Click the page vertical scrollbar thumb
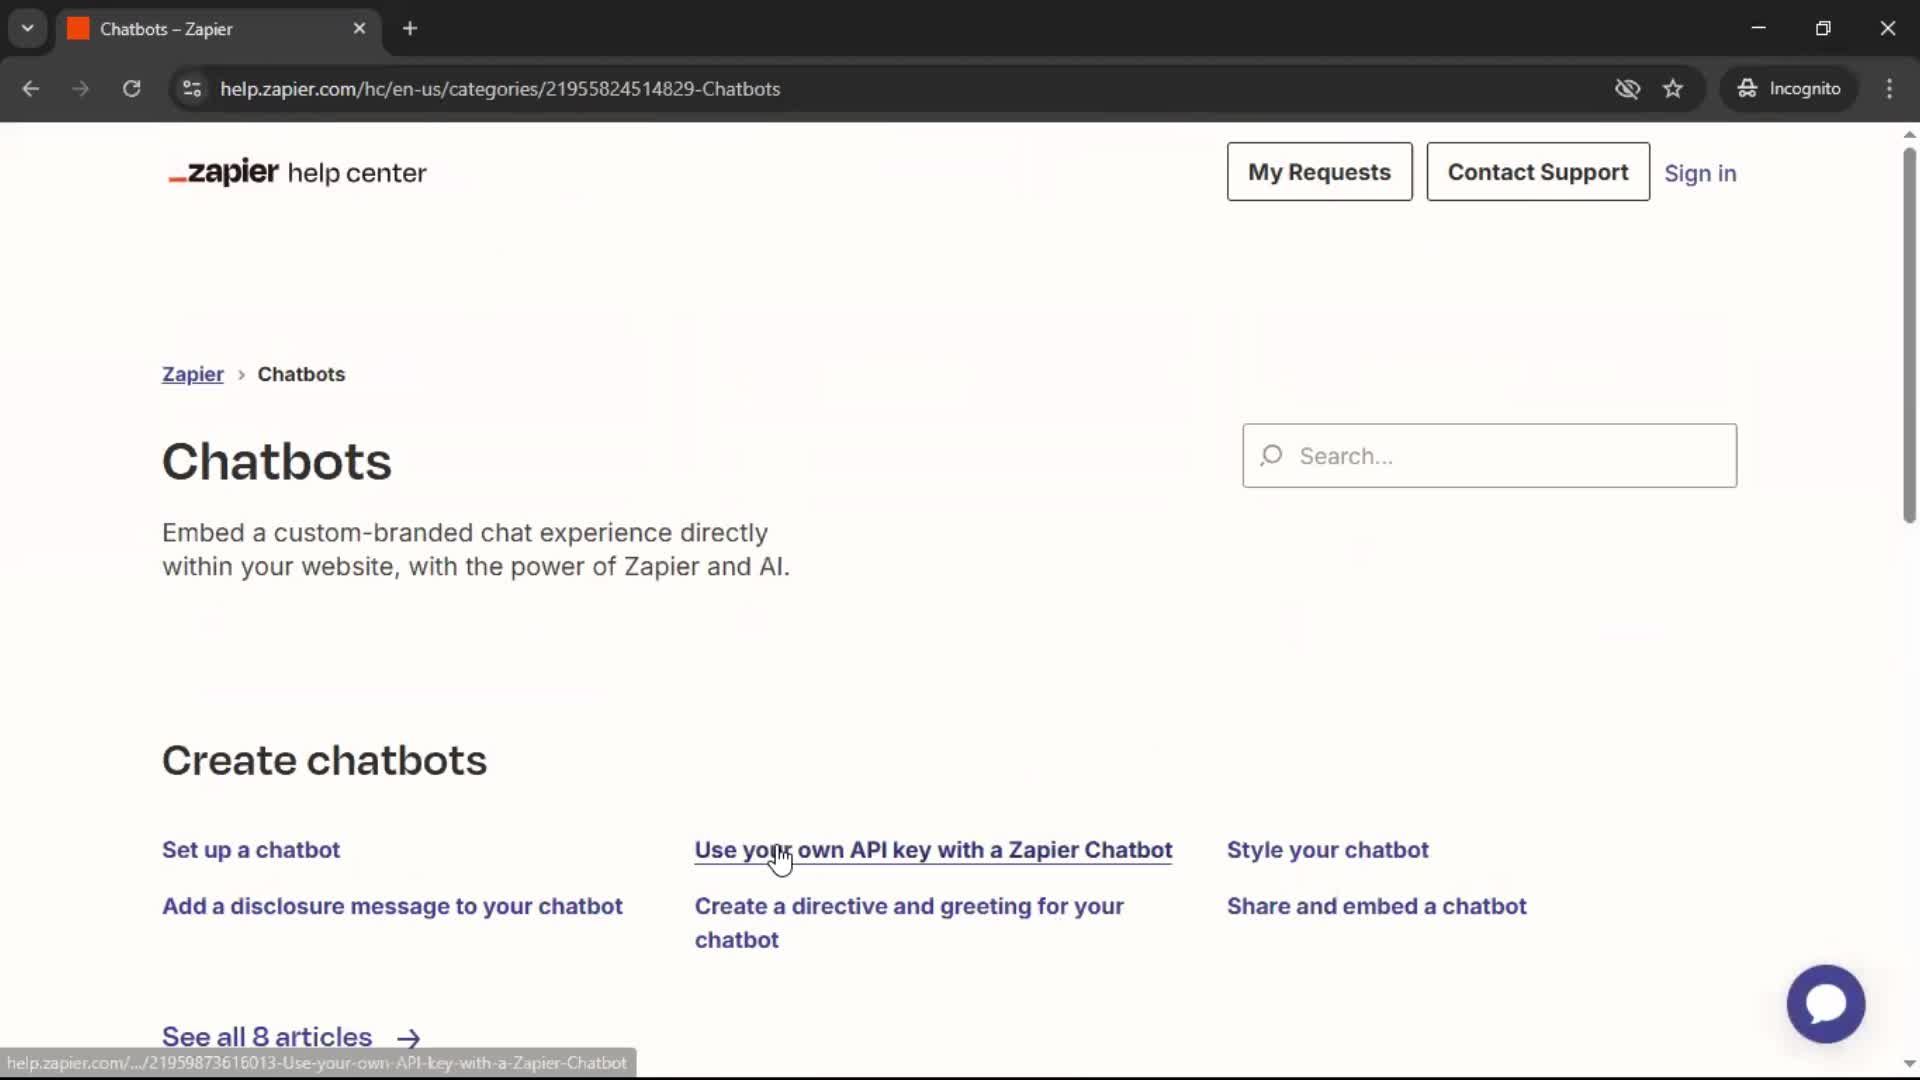The height and width of the screenshot is (1080, 1920). pos(1909,335)
